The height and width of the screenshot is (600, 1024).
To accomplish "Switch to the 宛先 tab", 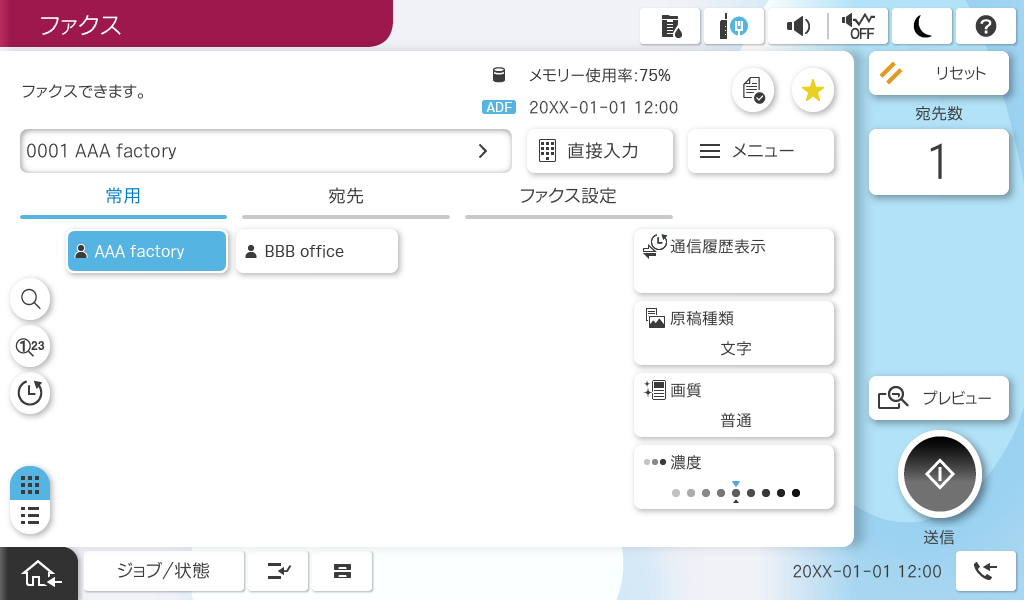I will click(x=345, y=197).
